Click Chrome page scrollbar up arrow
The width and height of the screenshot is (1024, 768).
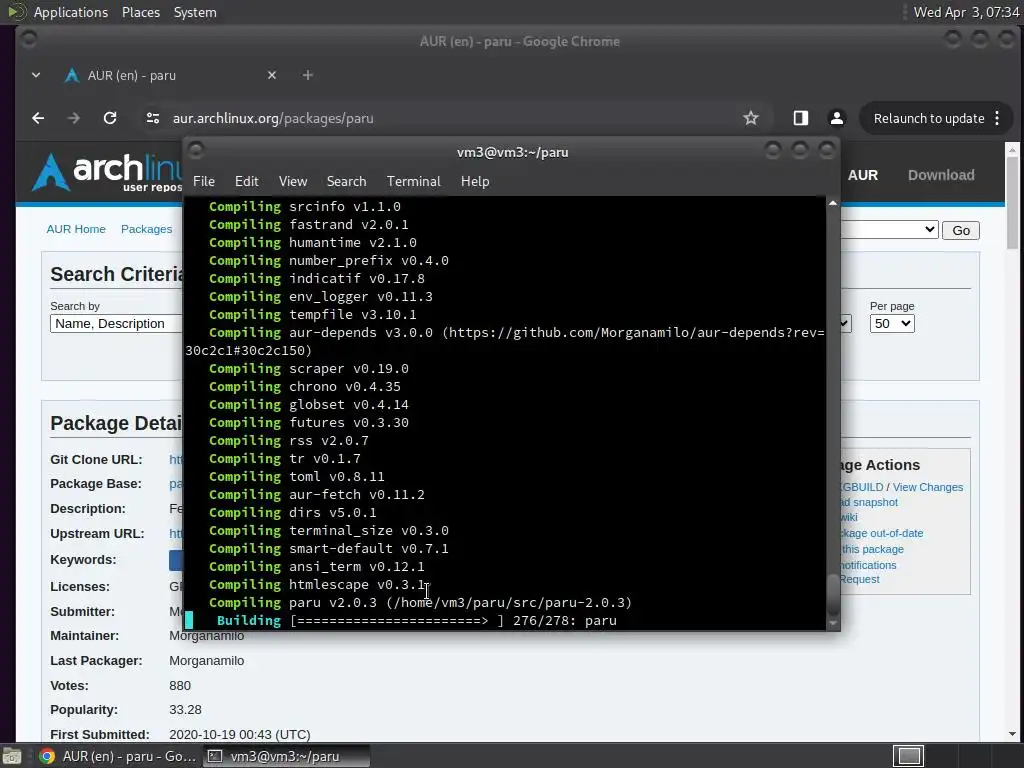click(x=1012, y=150)
